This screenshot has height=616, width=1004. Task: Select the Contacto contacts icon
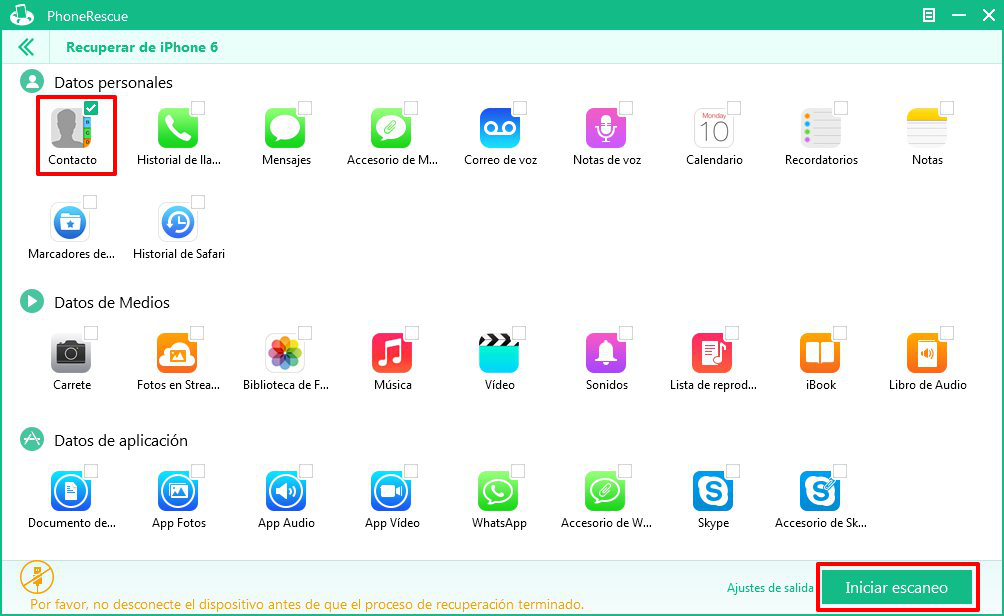tap(70, 127)
